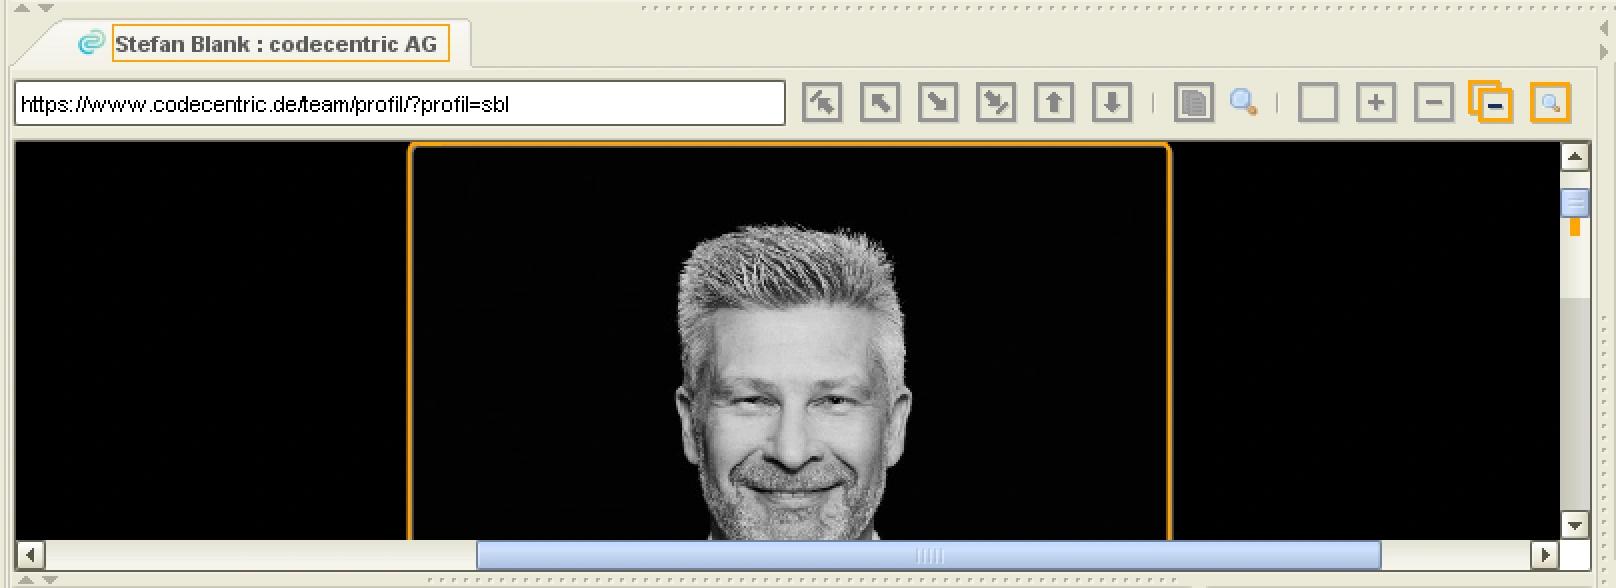The height and width of the screenshot is (588, 1616).
Task: Click the jump-to-last arrow toolbar icon
Action: tap(996, 103)
